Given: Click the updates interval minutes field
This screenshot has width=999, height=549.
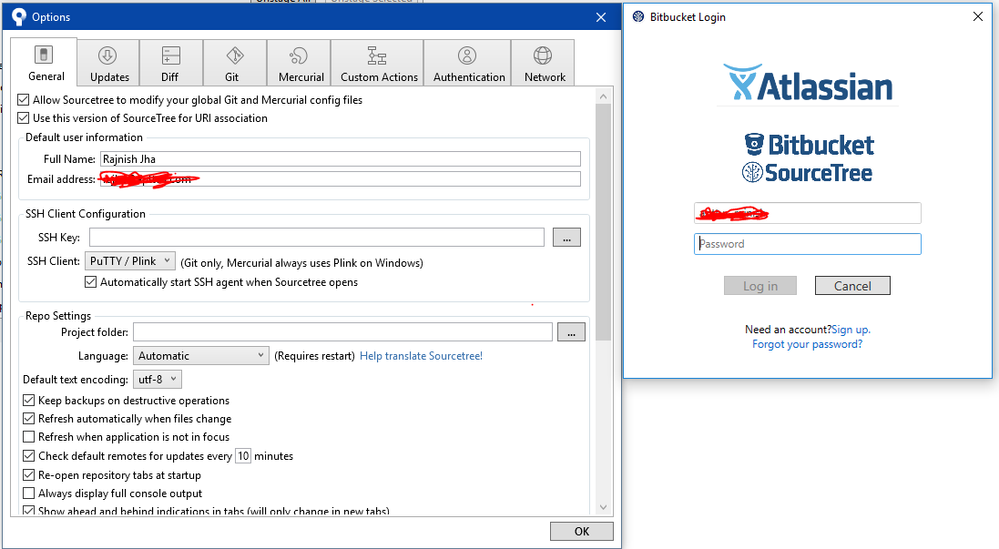Looking at the screenshot, I should click(x=243, y=456).
